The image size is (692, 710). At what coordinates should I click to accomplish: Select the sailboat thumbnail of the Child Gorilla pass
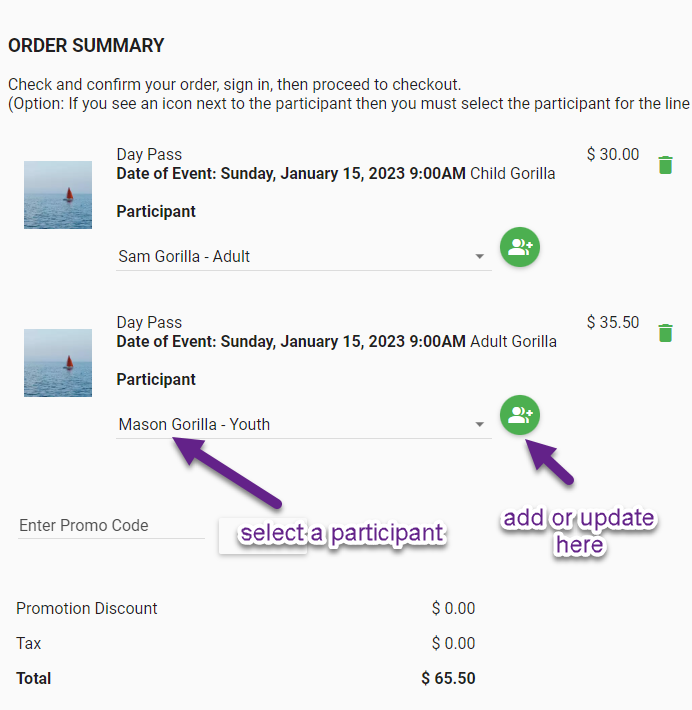click(58, 195)
